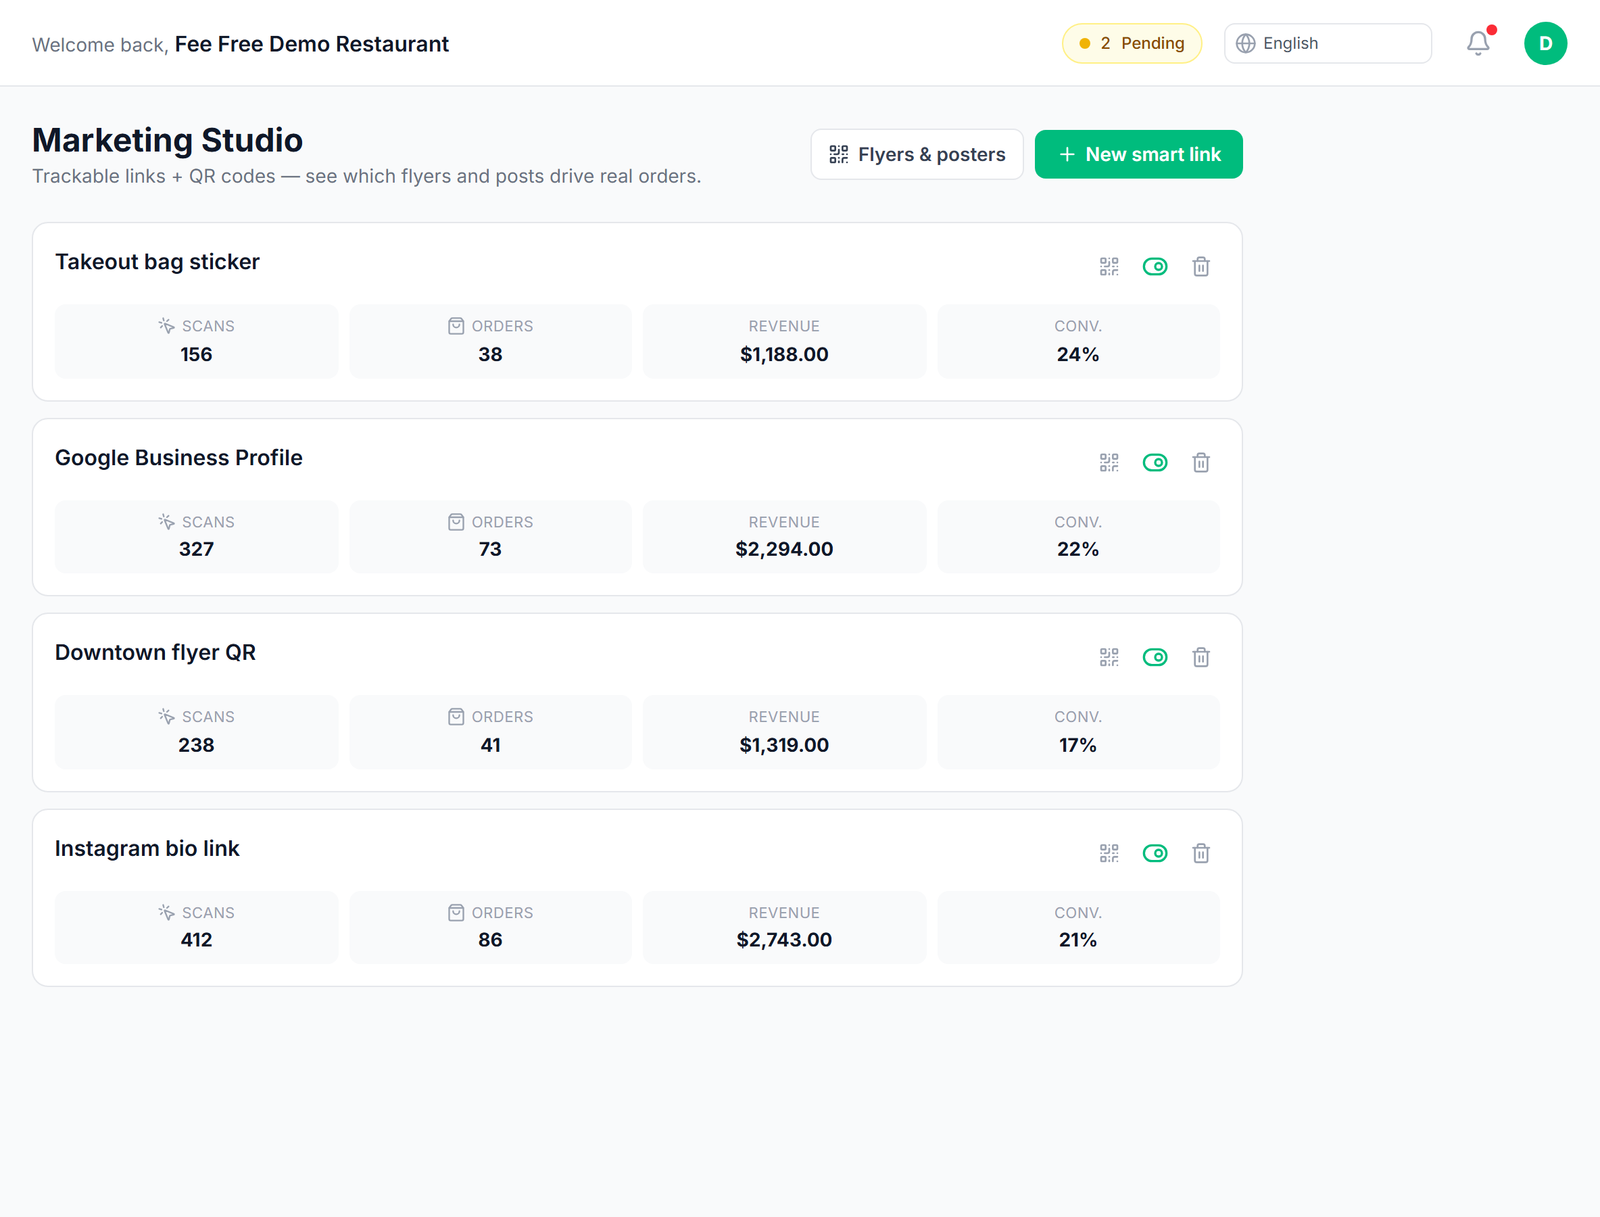This screenshot has width=1600, height=1217.
Task: Click the $1,188.00 revenue value
Action: (x=784, y=354)
